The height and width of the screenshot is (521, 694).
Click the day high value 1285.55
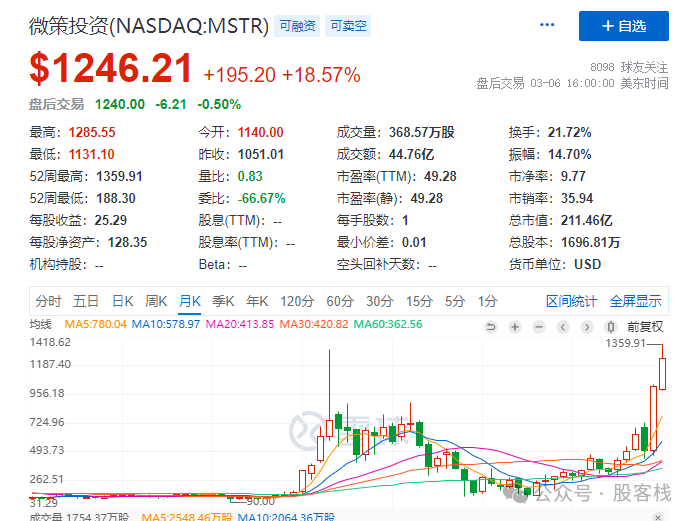click(92, 132)
